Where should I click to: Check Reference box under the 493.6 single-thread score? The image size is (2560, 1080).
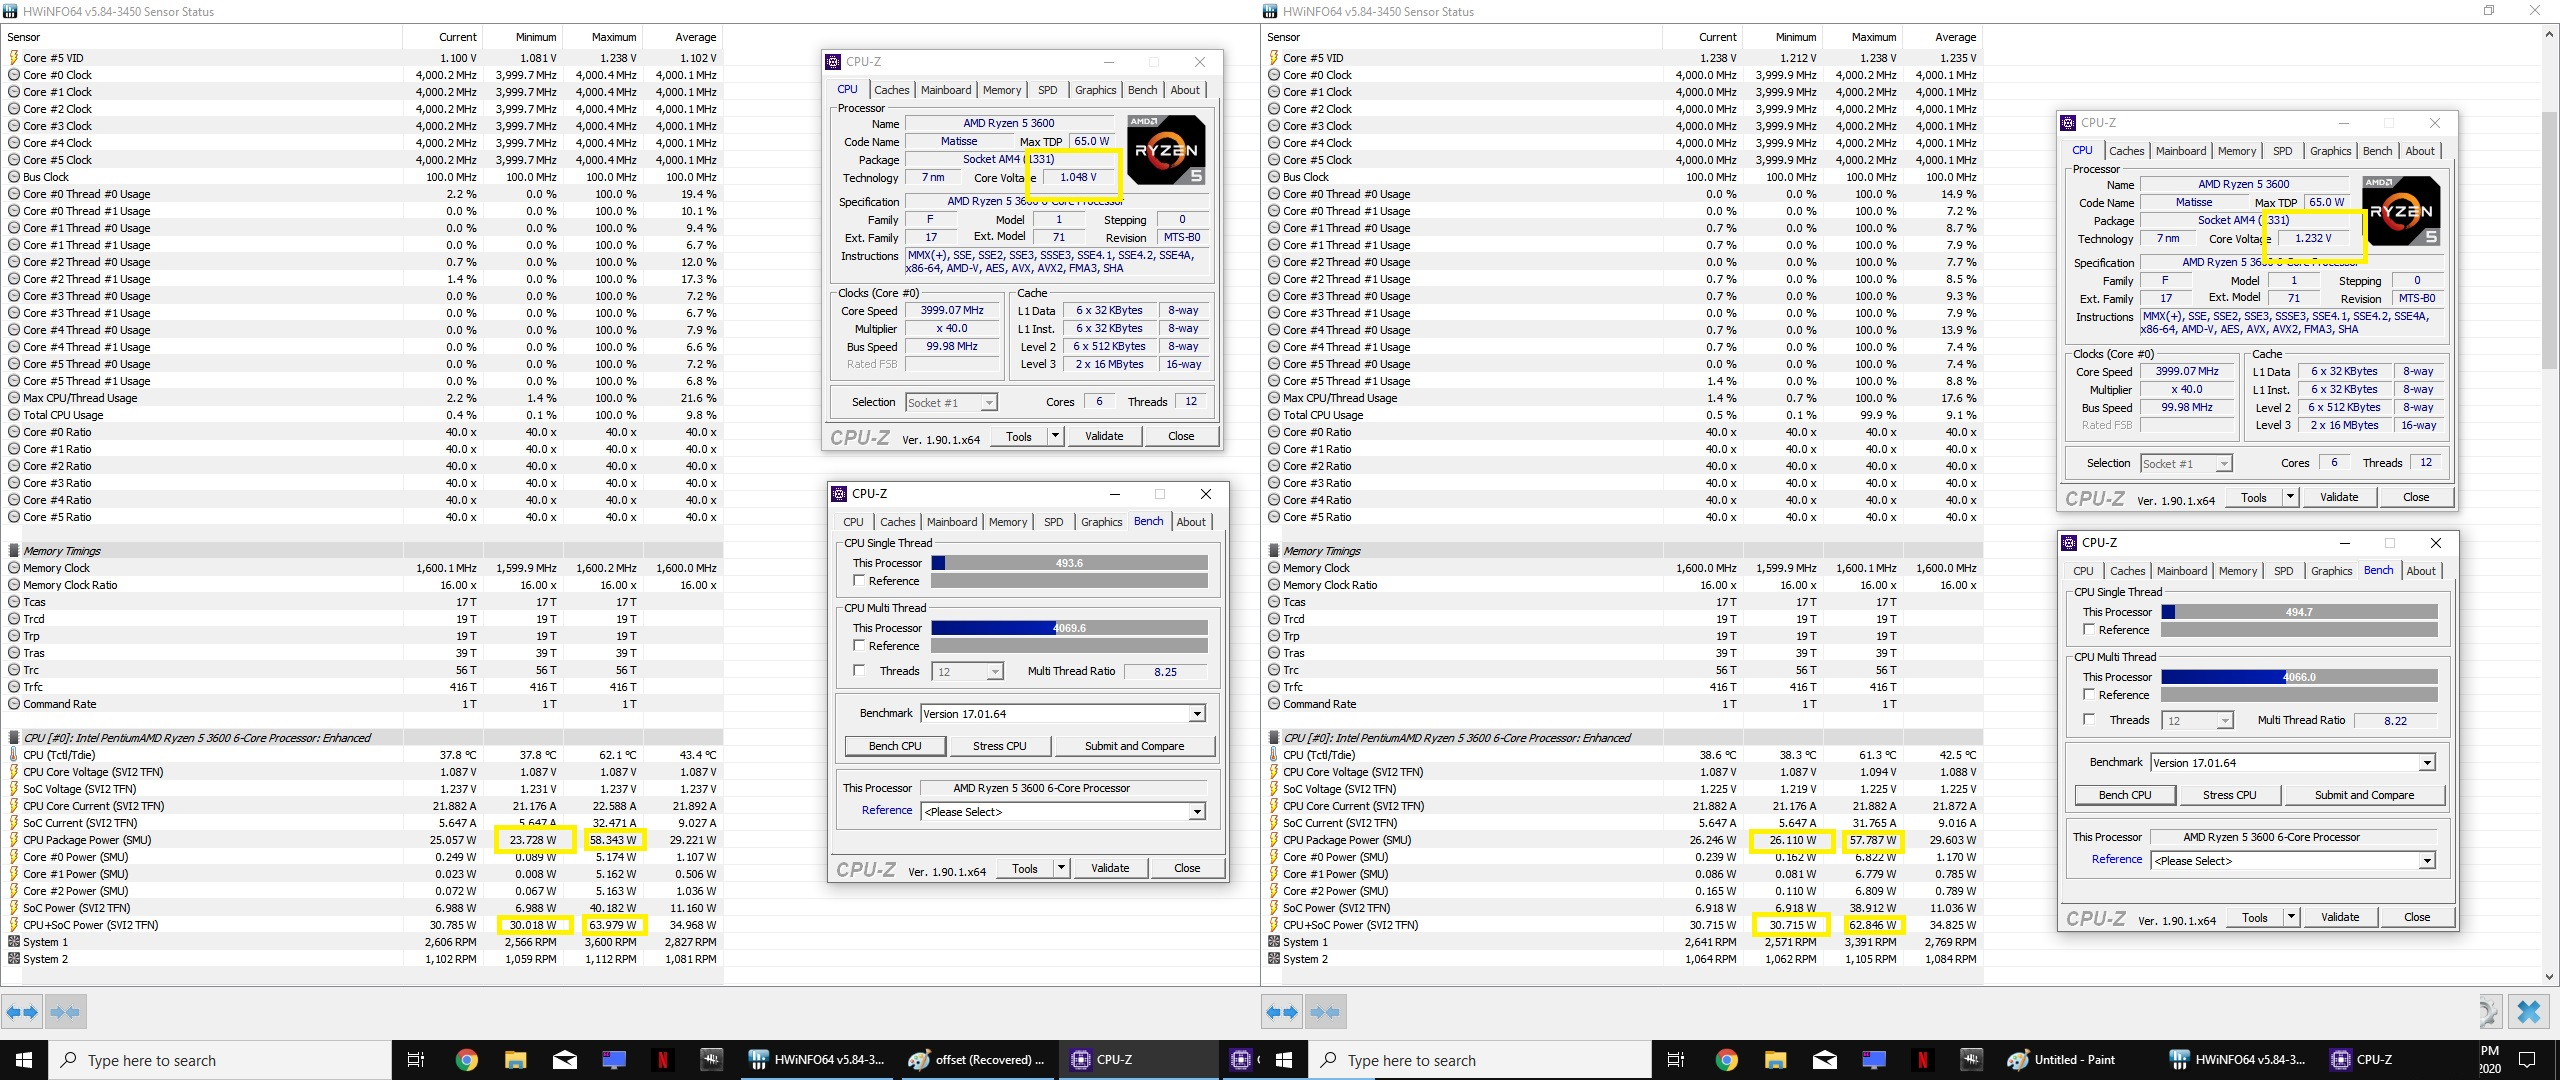coord(859,581)
